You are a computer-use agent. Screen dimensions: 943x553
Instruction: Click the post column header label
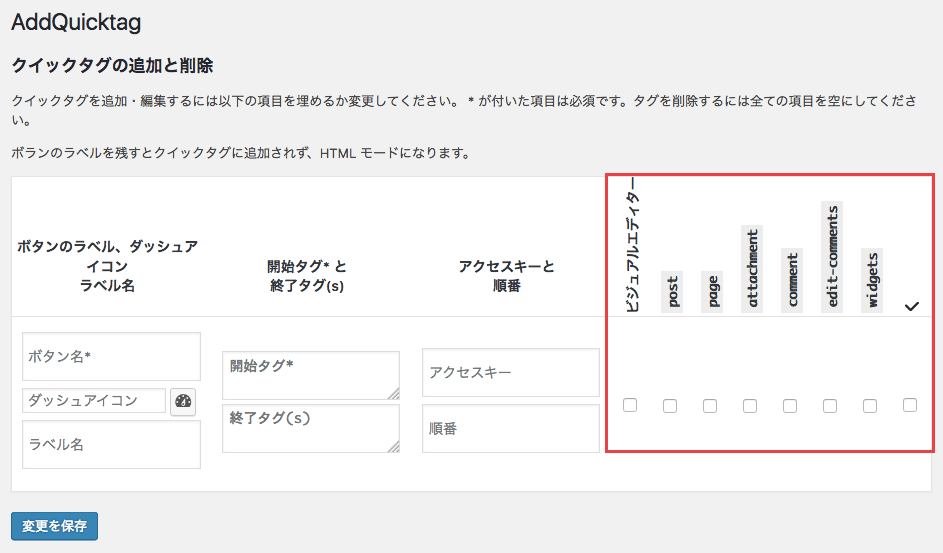(x=672, y=292)
